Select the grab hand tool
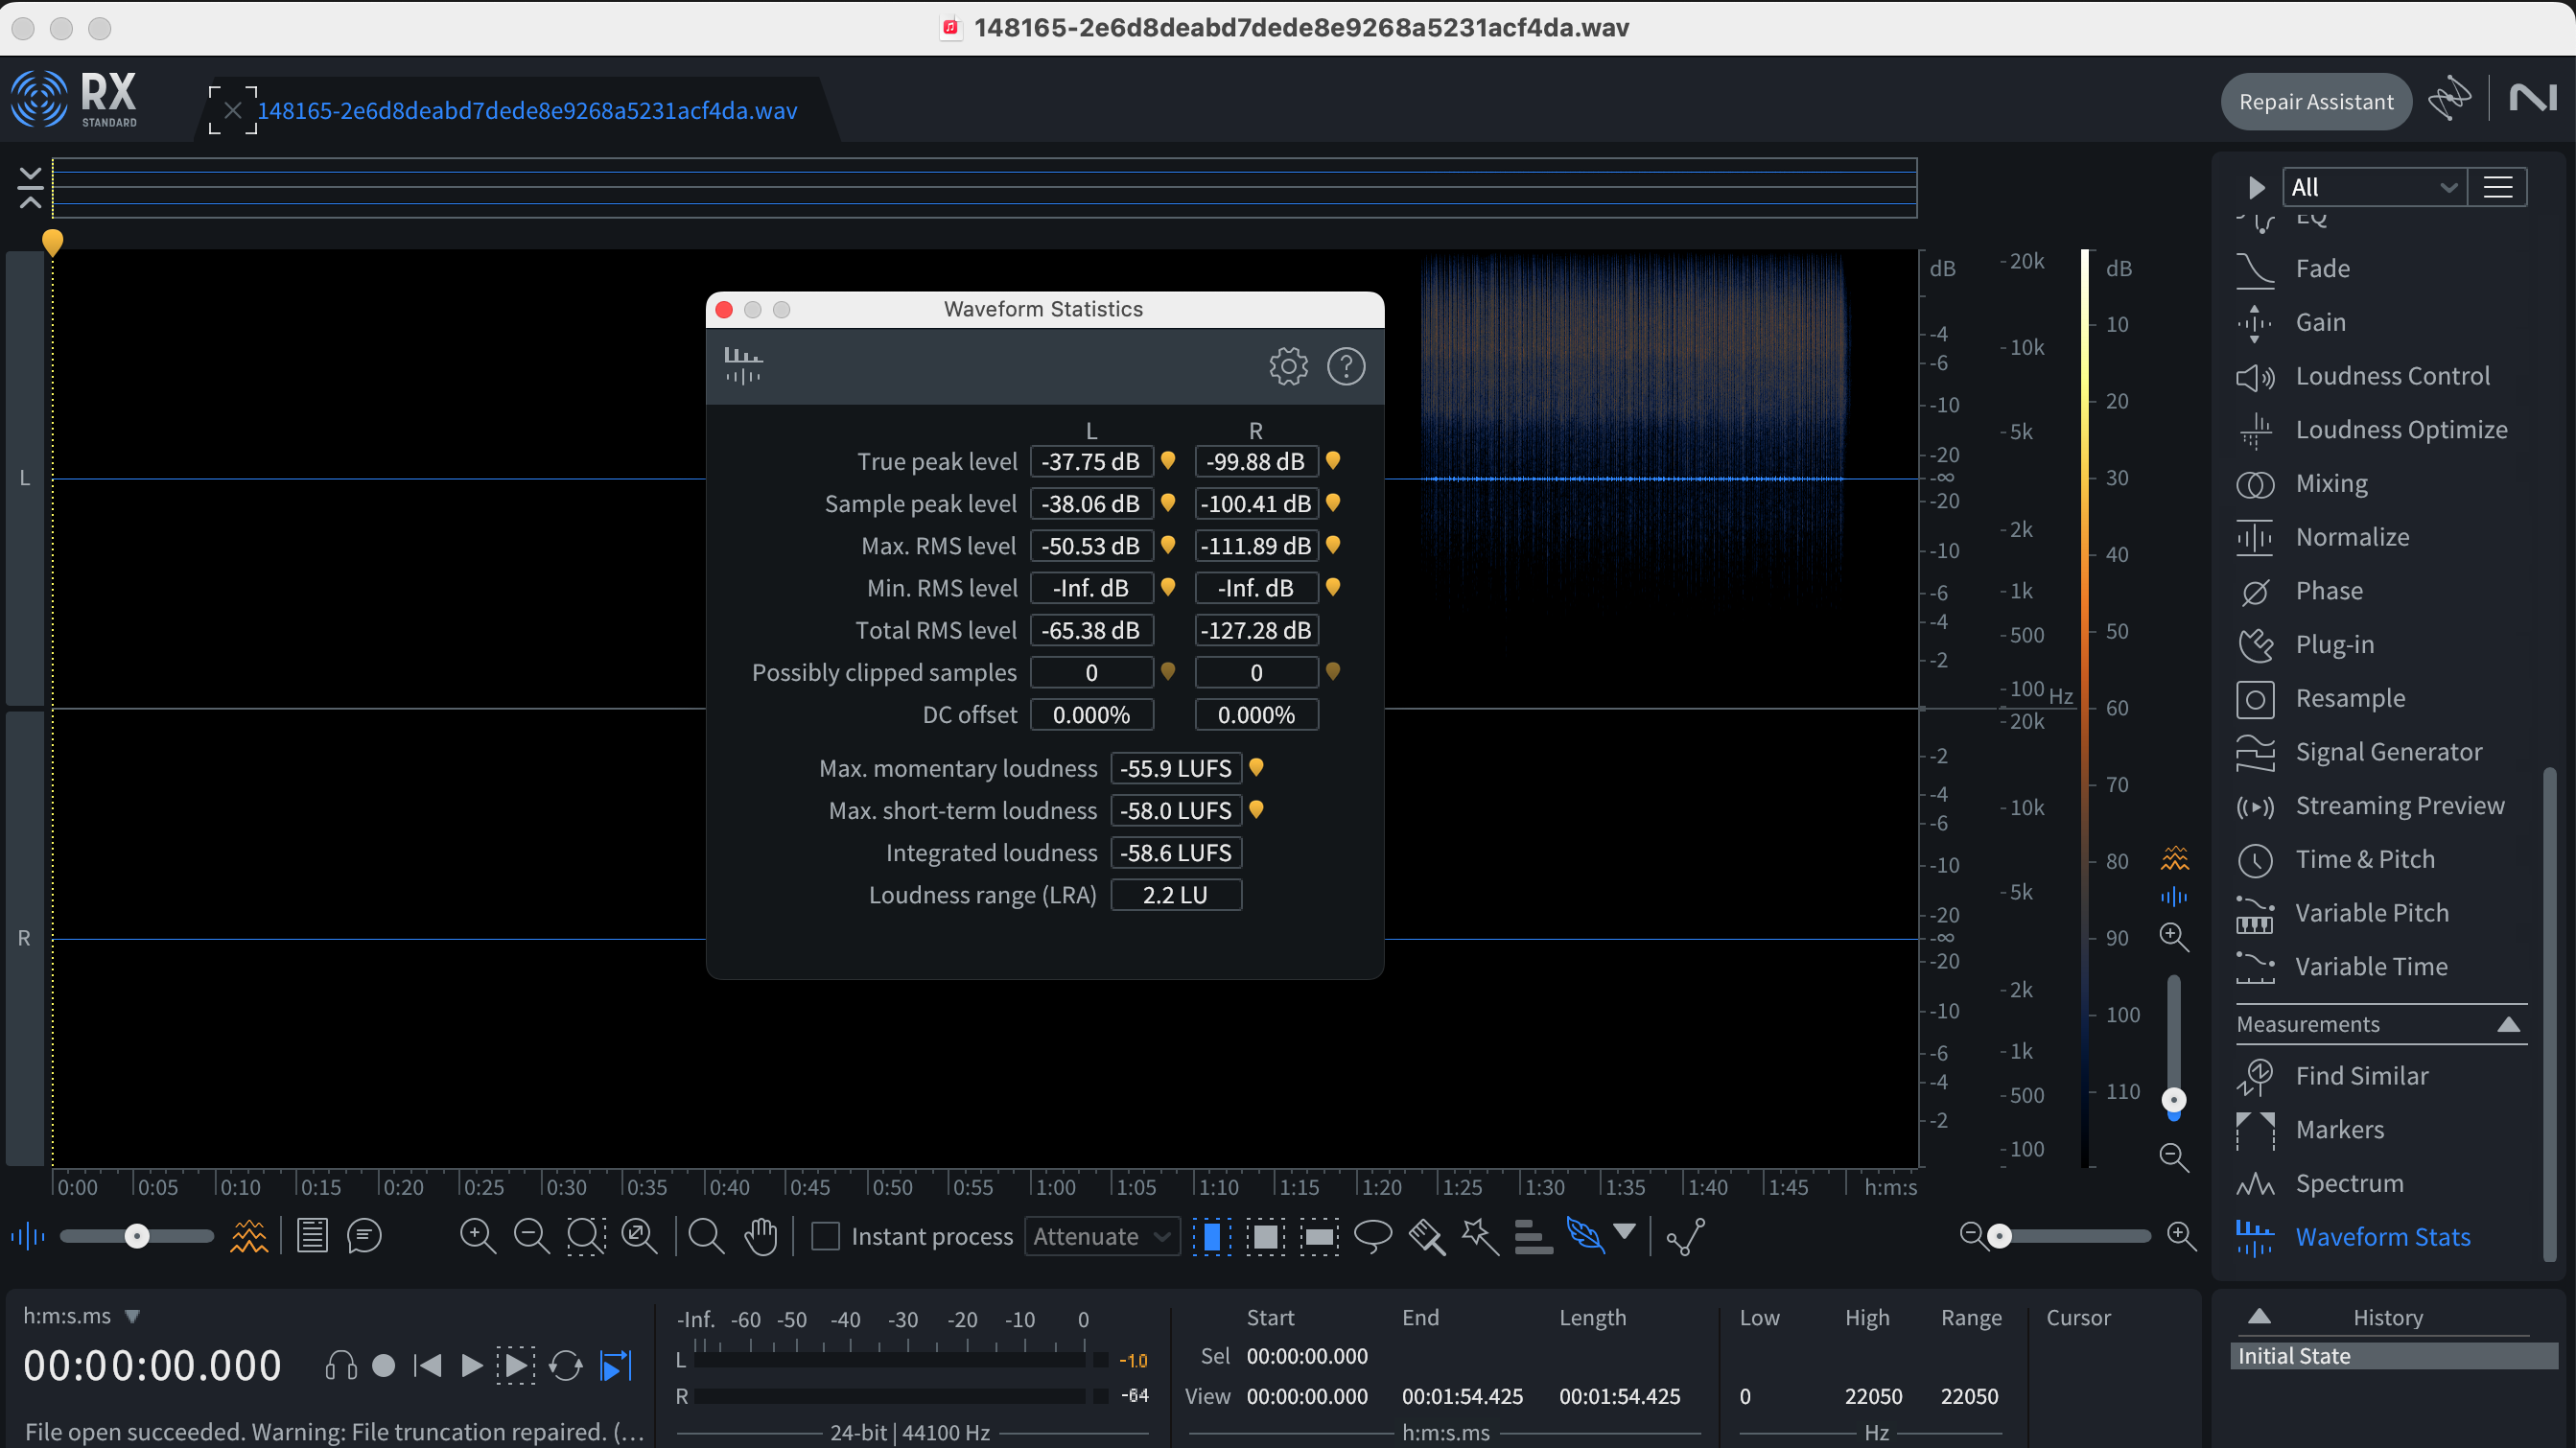2576x1448 pixels. point(760,1236)
